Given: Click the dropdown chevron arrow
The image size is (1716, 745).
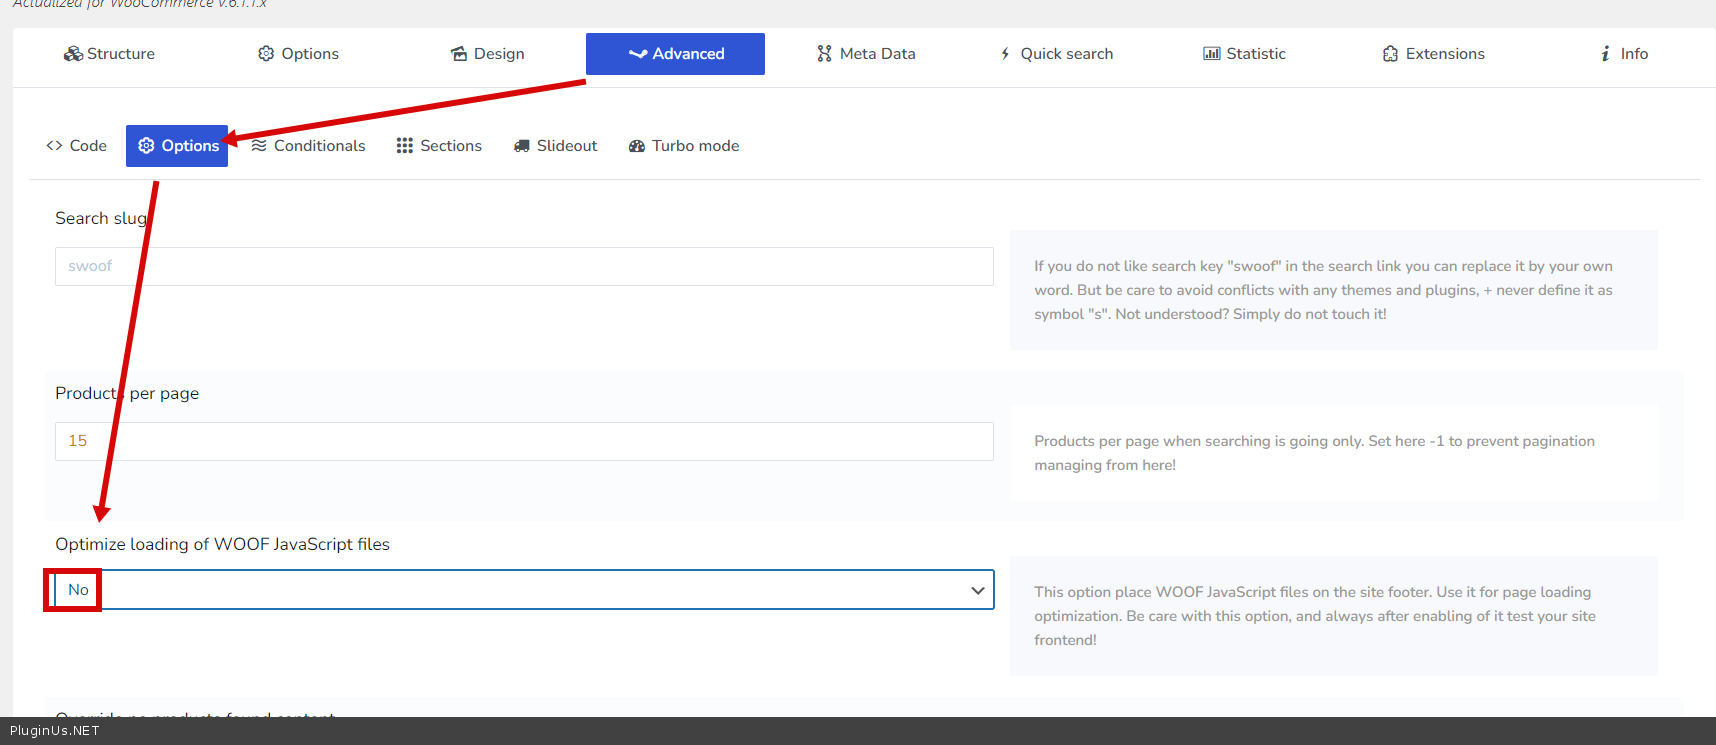Looking at the screenshot, I should tap(977, 590).
